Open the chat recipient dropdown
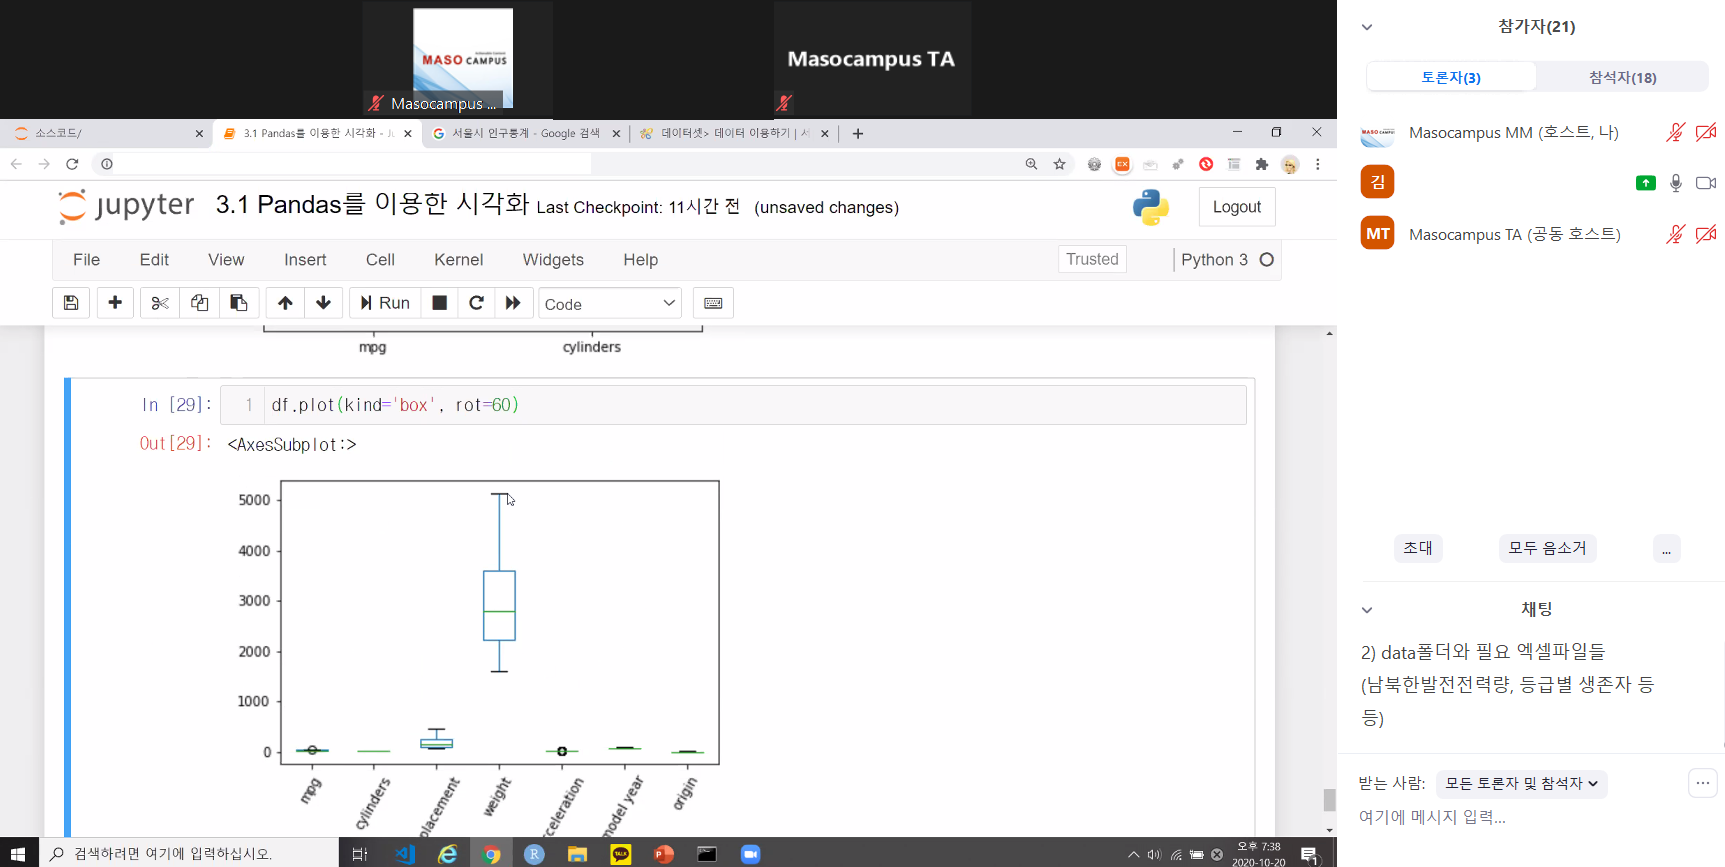This screenshot has height=867, width=1725. [1521, 784]
